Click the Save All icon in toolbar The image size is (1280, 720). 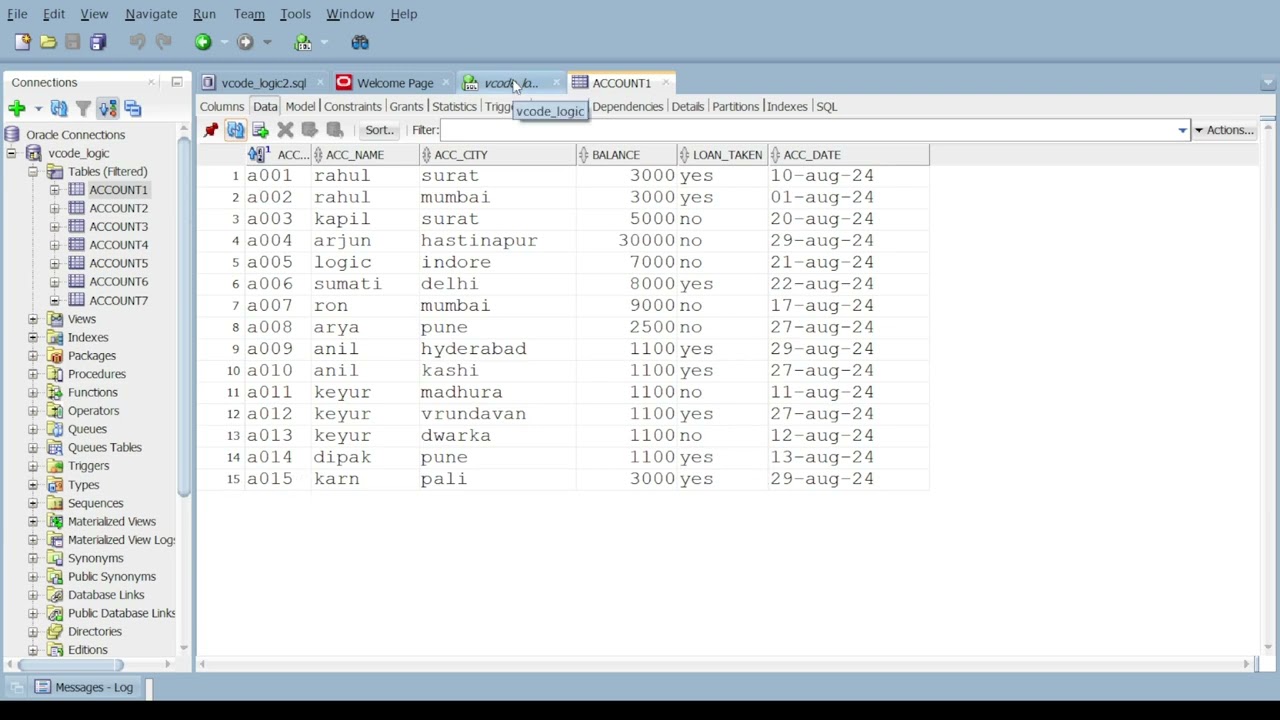pos(98,42)
